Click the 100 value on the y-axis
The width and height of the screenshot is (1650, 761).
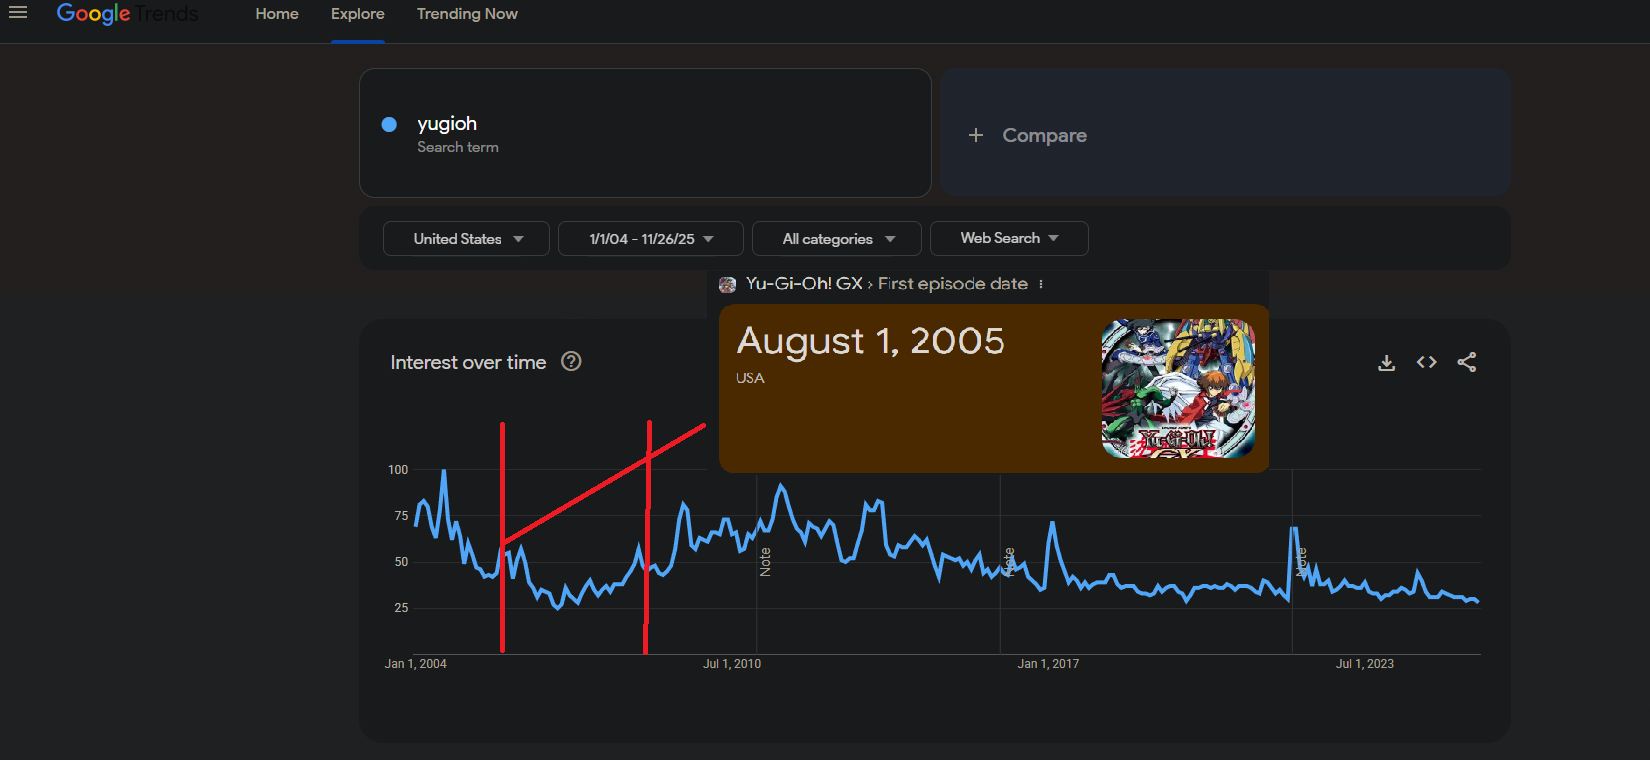point(398,470)
